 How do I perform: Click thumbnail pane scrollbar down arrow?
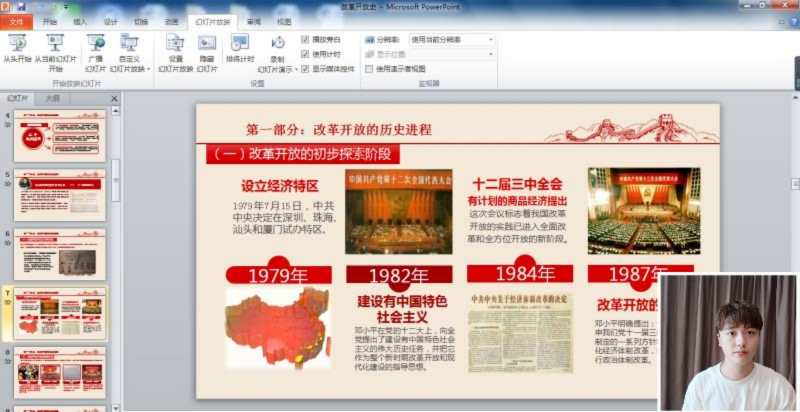tap(116, 407)
